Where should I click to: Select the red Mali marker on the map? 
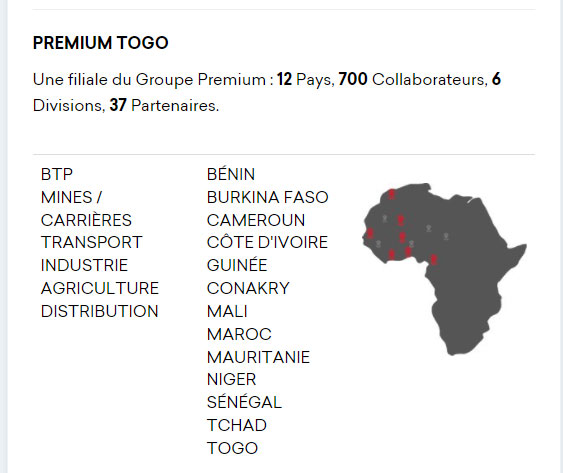400,220
